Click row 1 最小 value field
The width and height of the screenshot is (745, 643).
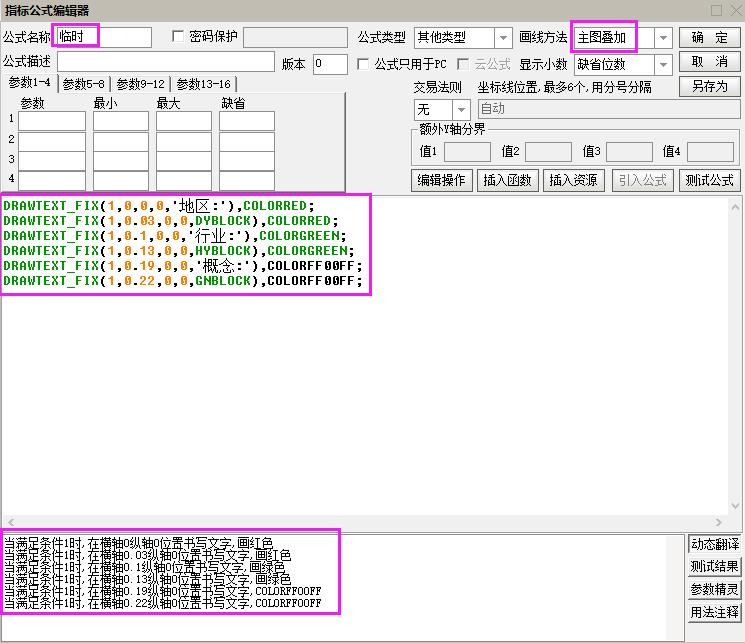[x=121, y=121]
